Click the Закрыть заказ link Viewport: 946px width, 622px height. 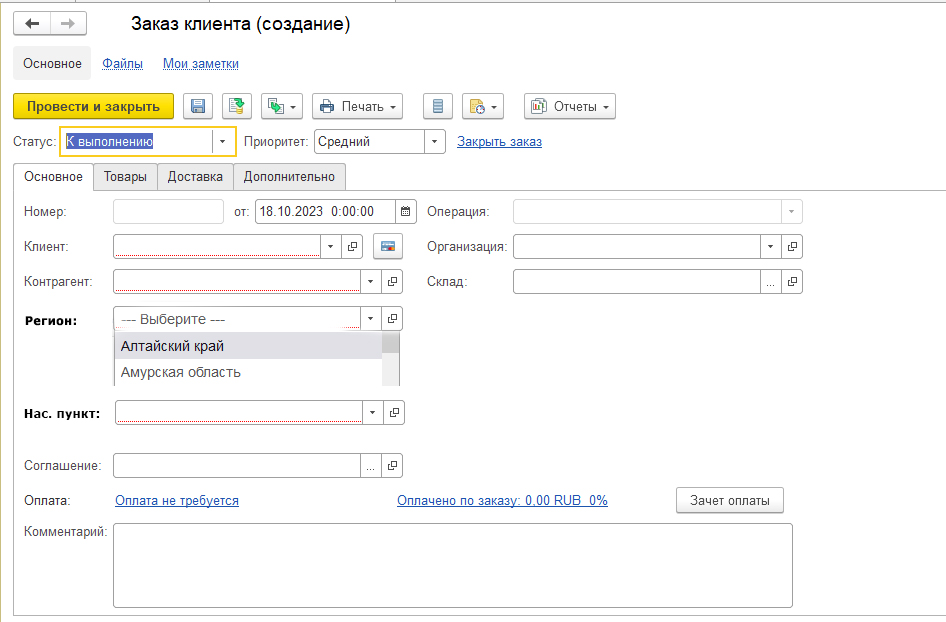tap(499, 142)
